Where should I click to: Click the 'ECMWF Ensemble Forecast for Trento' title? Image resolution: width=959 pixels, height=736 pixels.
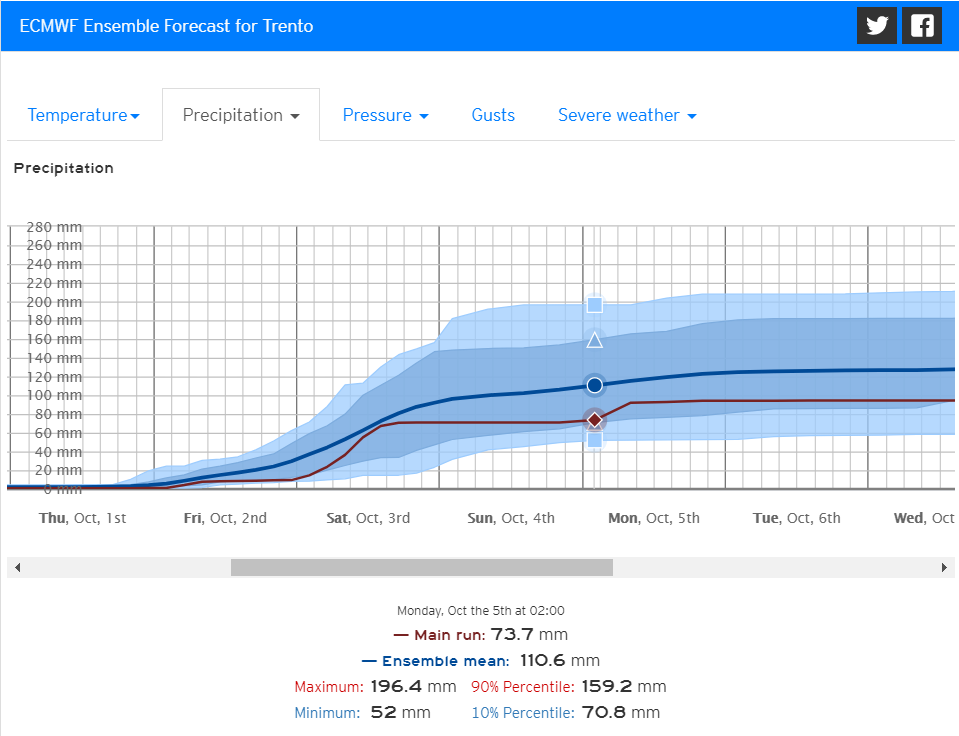(166, 26)
